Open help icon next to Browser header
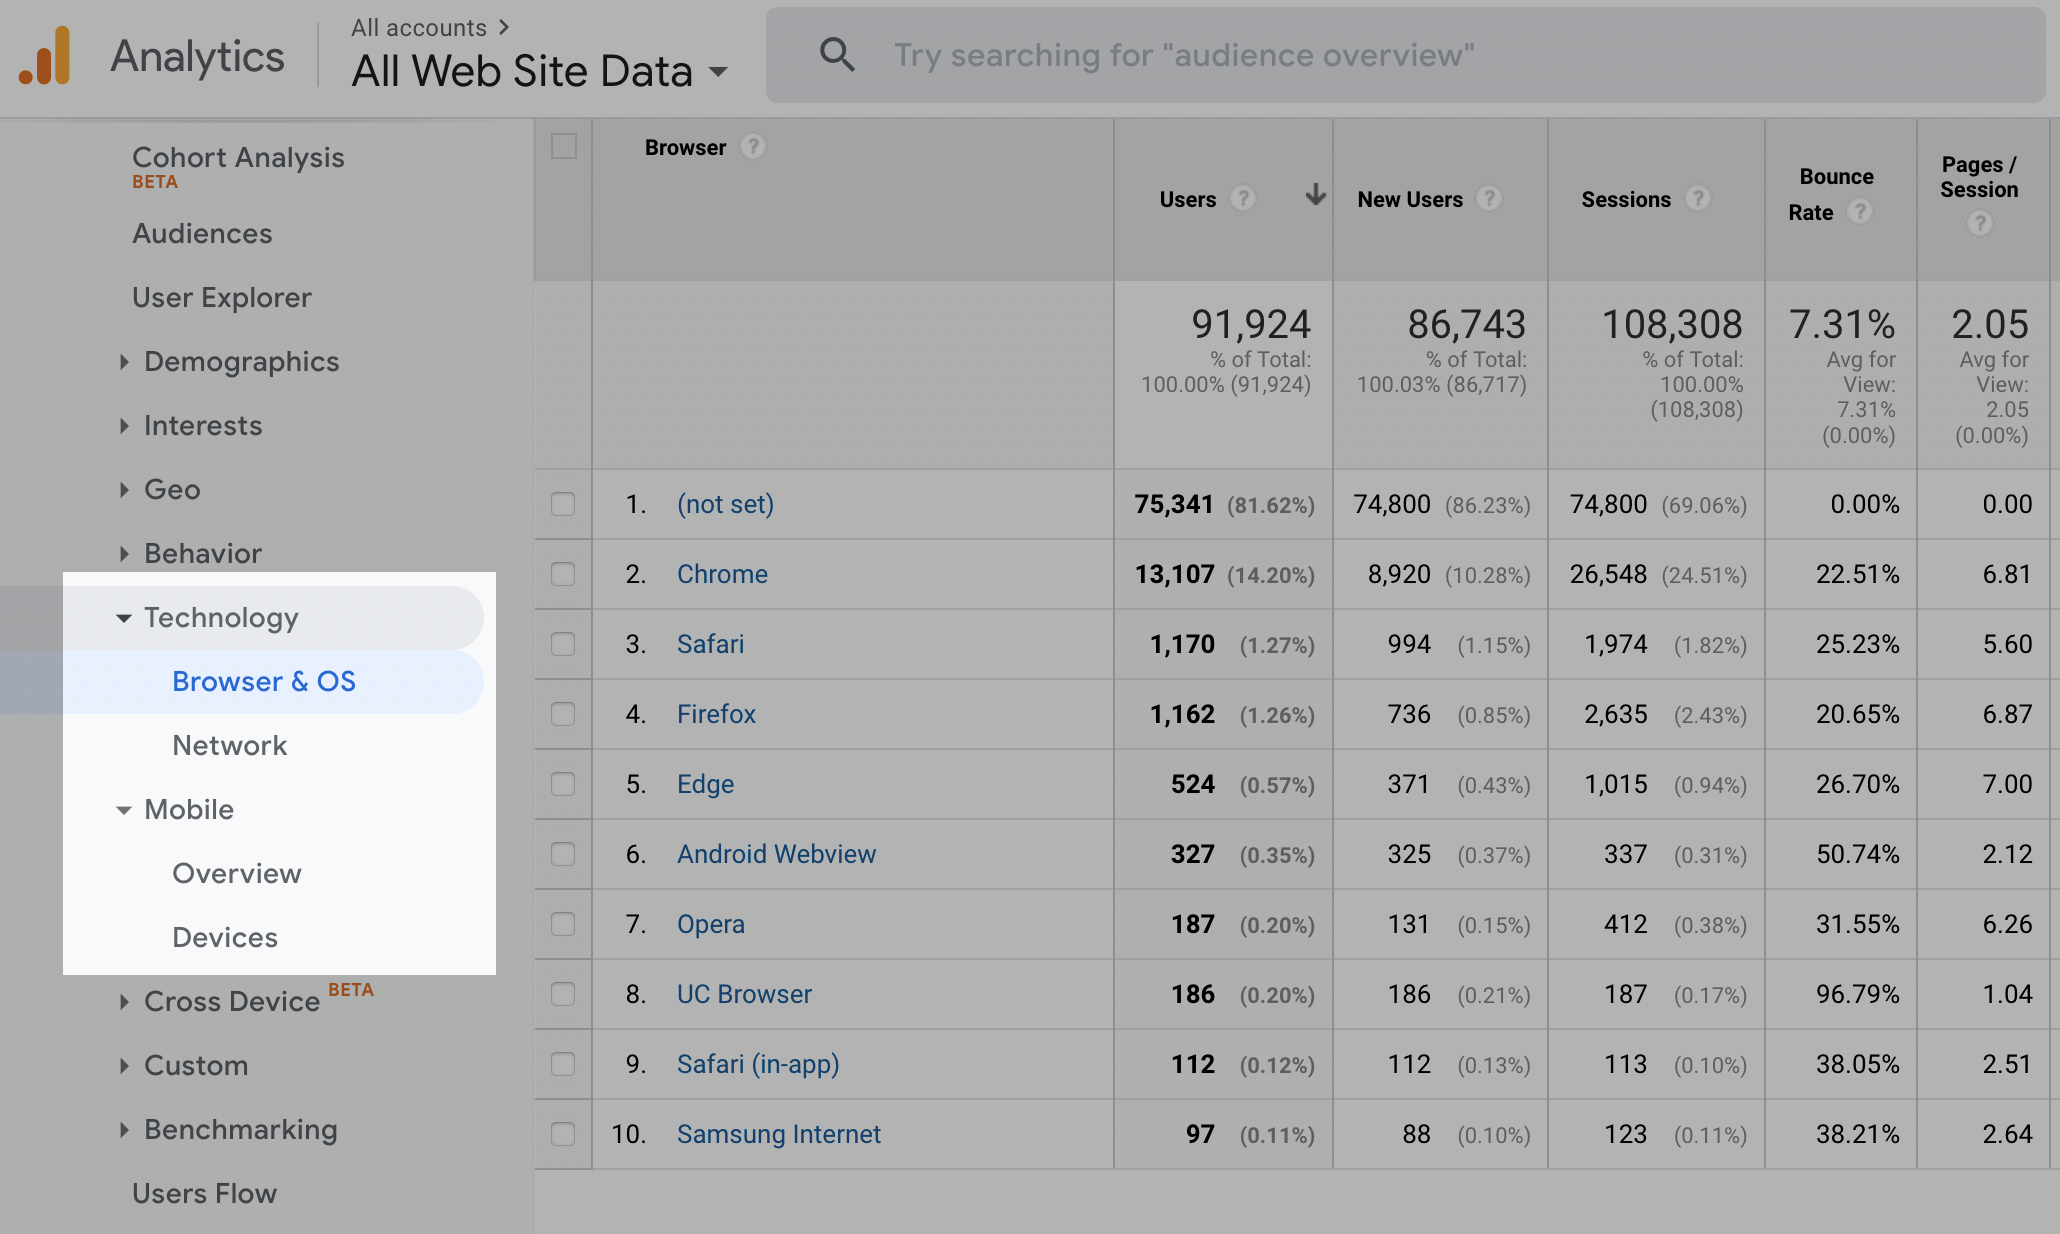The height and width of the screenshot is (1234, 2060). point(753,147)
